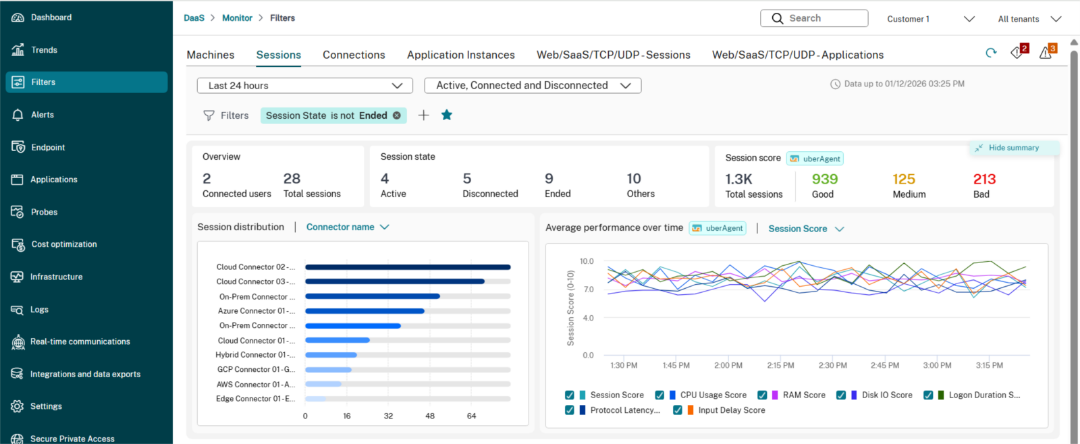Open the Last 24 hours time dropdown

(x=304, y=86)
